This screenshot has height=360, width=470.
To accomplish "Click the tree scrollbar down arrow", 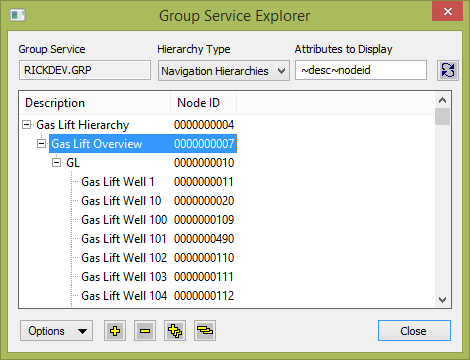I will pos(442,299).
